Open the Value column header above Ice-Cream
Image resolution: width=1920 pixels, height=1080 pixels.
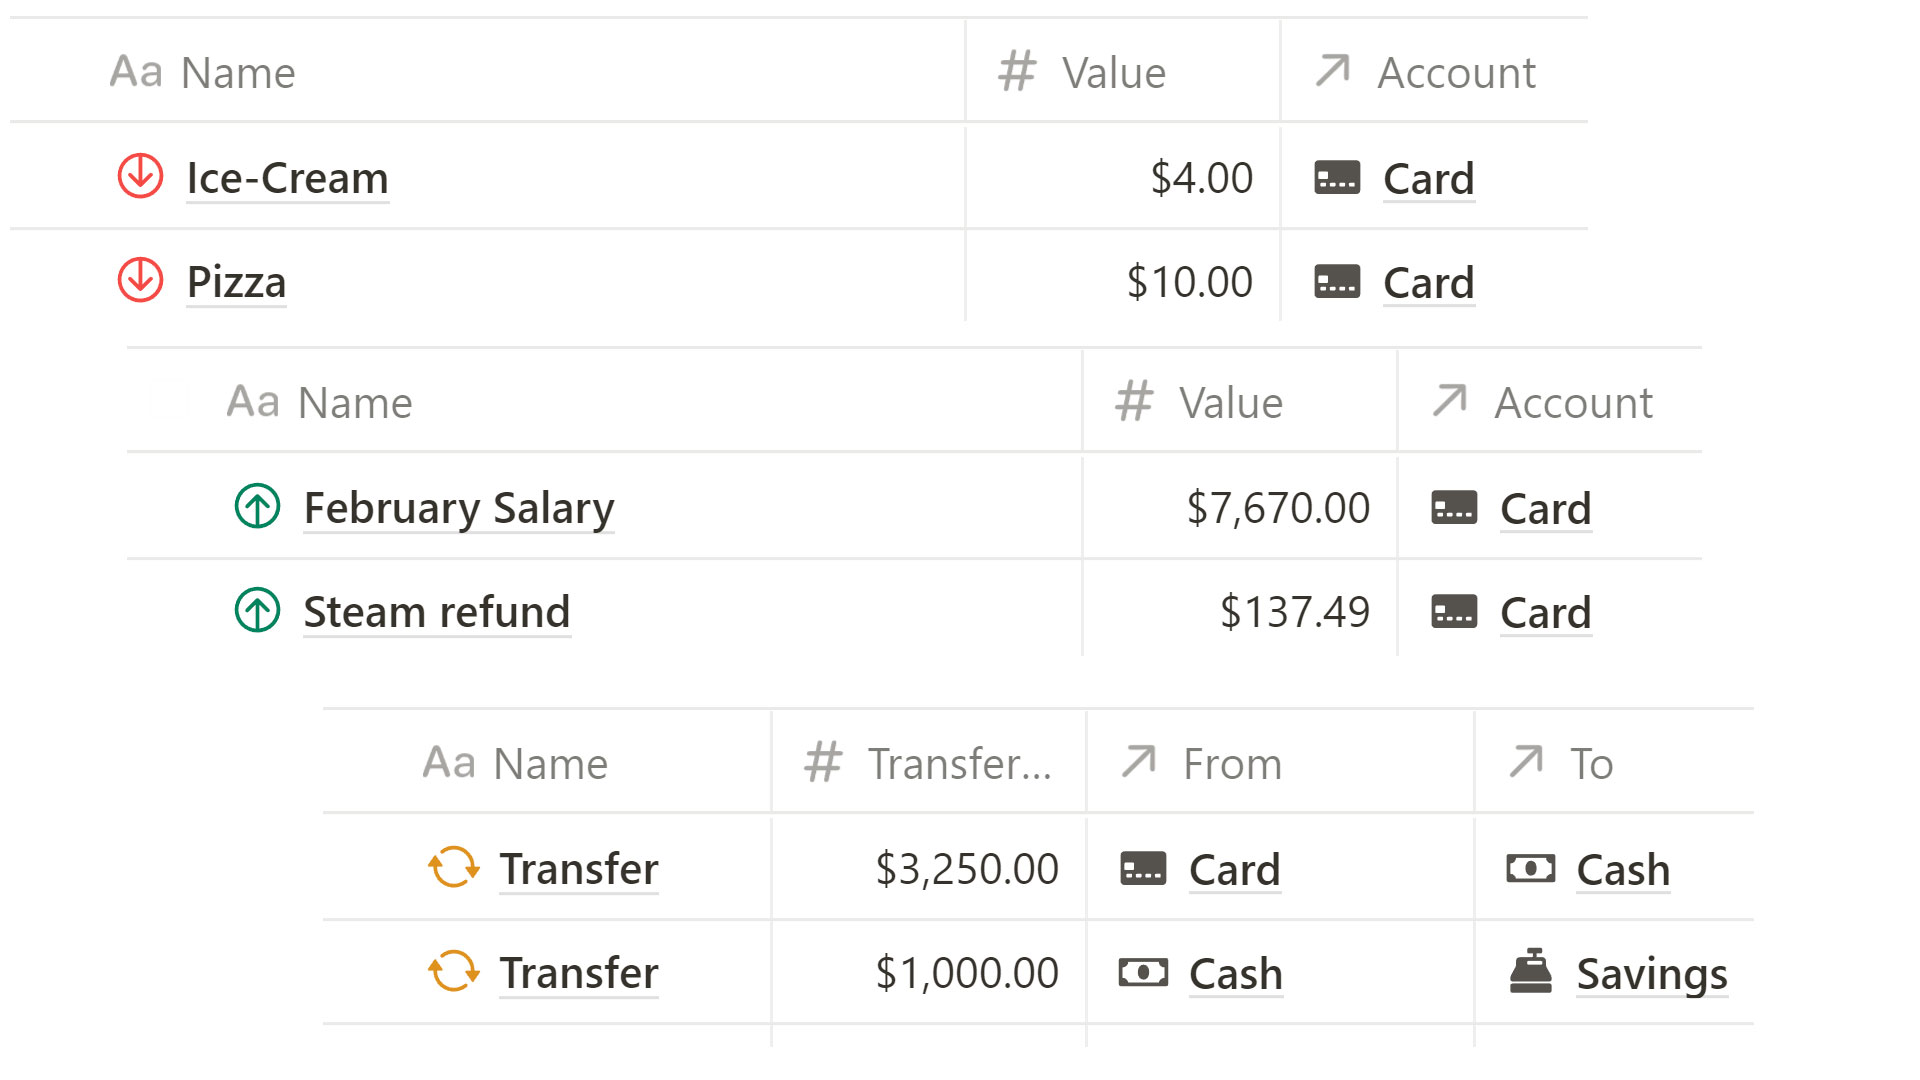[x=1113, y=73]
